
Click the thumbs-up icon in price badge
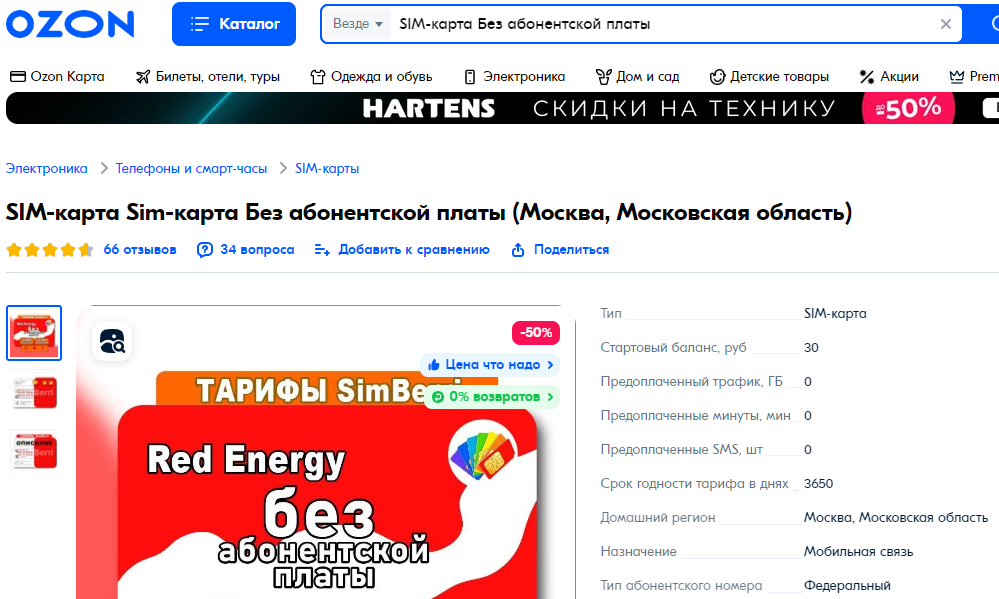(x=434, y=364)
